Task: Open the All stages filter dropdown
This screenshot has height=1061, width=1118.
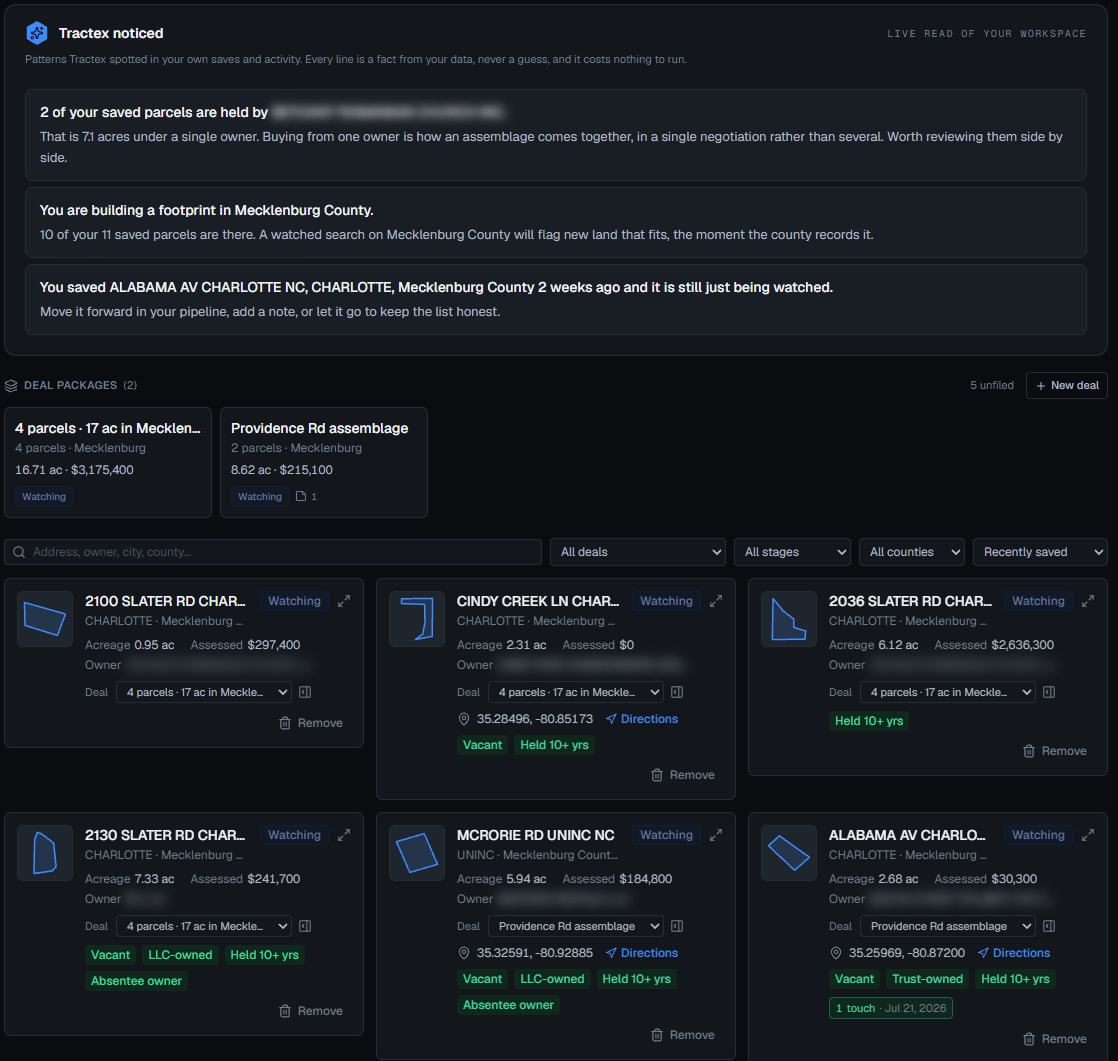Action: click(792, 552)
